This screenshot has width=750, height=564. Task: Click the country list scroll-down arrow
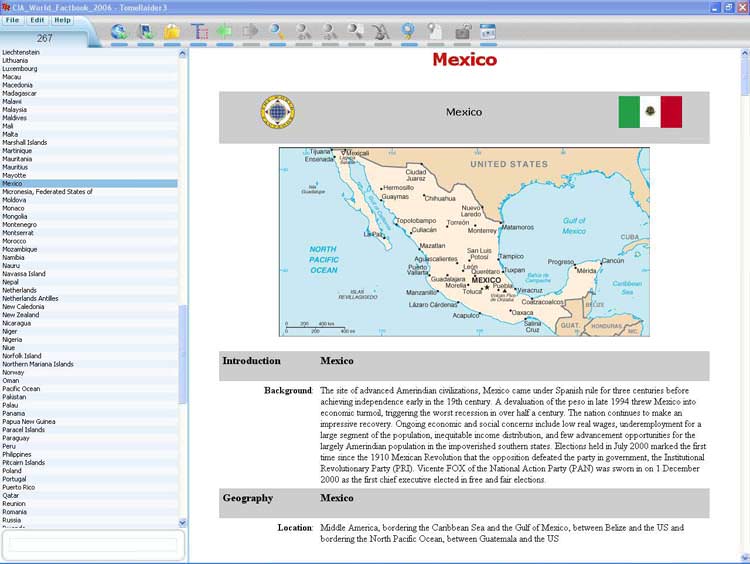[182, 523]
